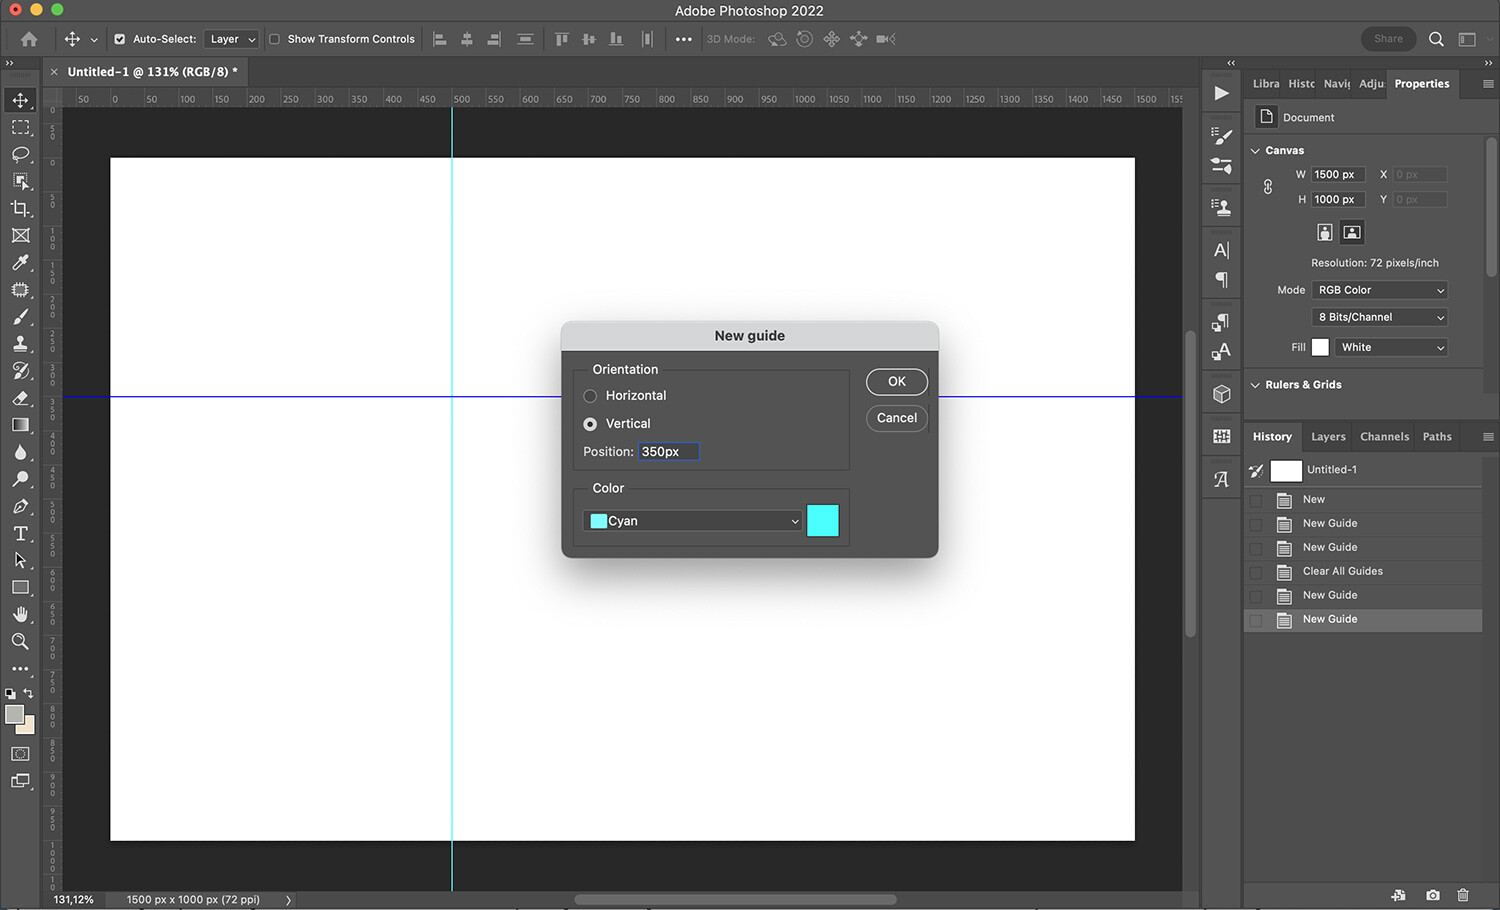Switch to the Channels tab

click(1384, 436)
